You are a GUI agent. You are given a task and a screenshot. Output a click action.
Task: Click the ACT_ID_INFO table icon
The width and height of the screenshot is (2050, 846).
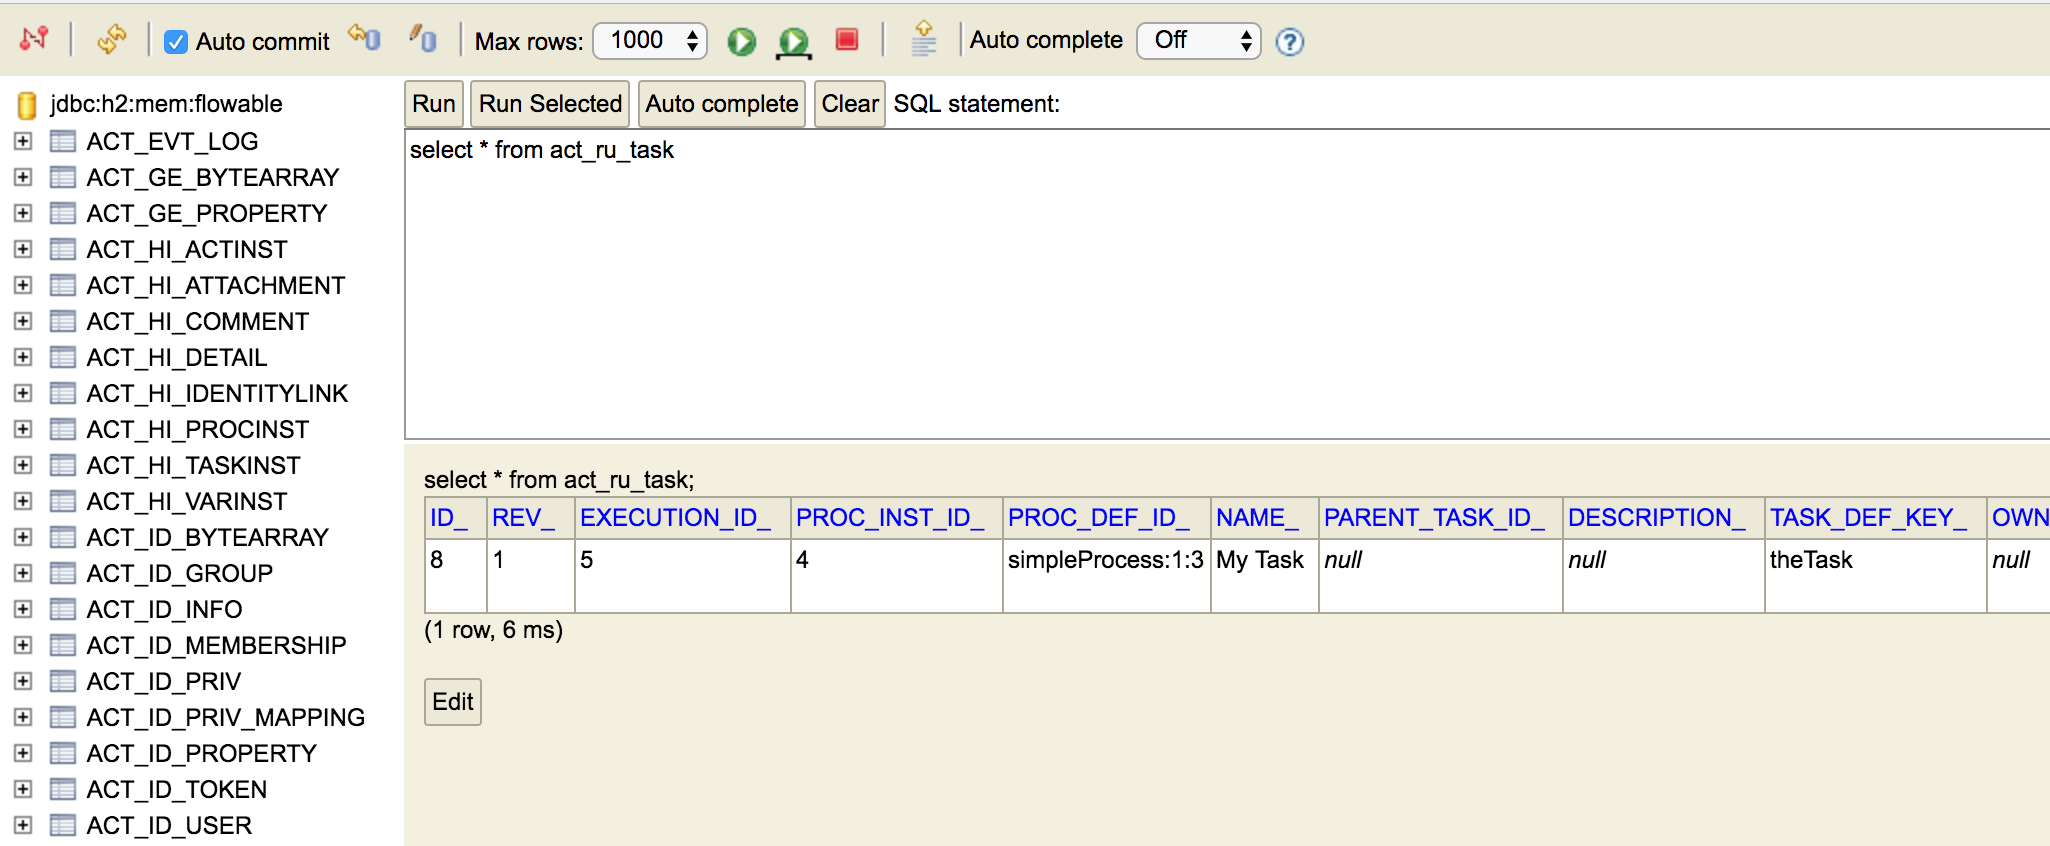tap(63, 609)
